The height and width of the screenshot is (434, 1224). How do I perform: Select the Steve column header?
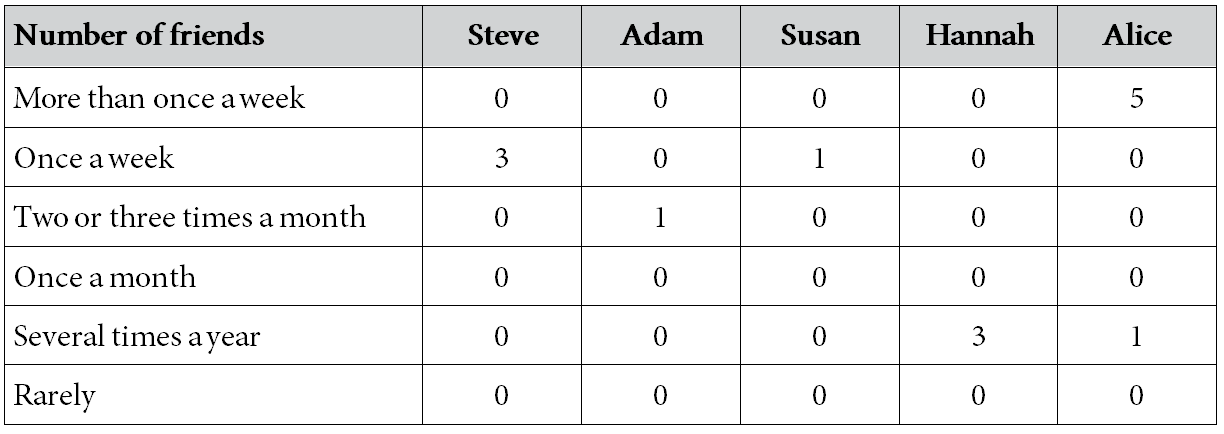click(x=503, y=38)
